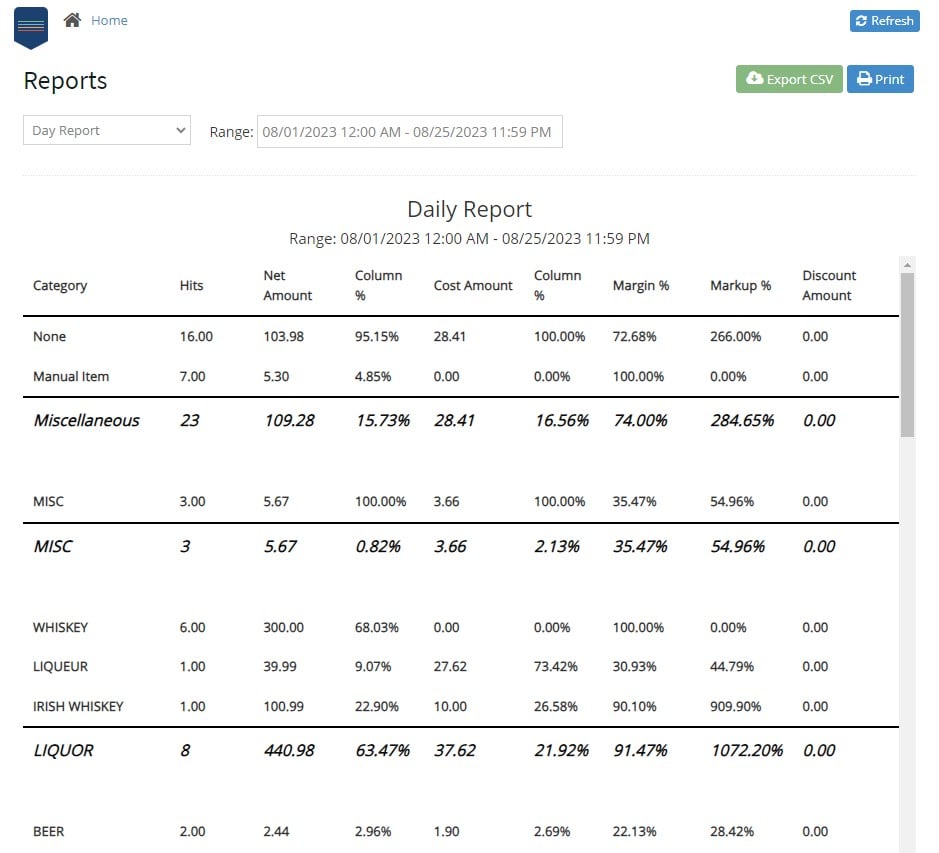Print the Daily Report
This screenshot has height=853, width=939.
[x=880, y=78]
